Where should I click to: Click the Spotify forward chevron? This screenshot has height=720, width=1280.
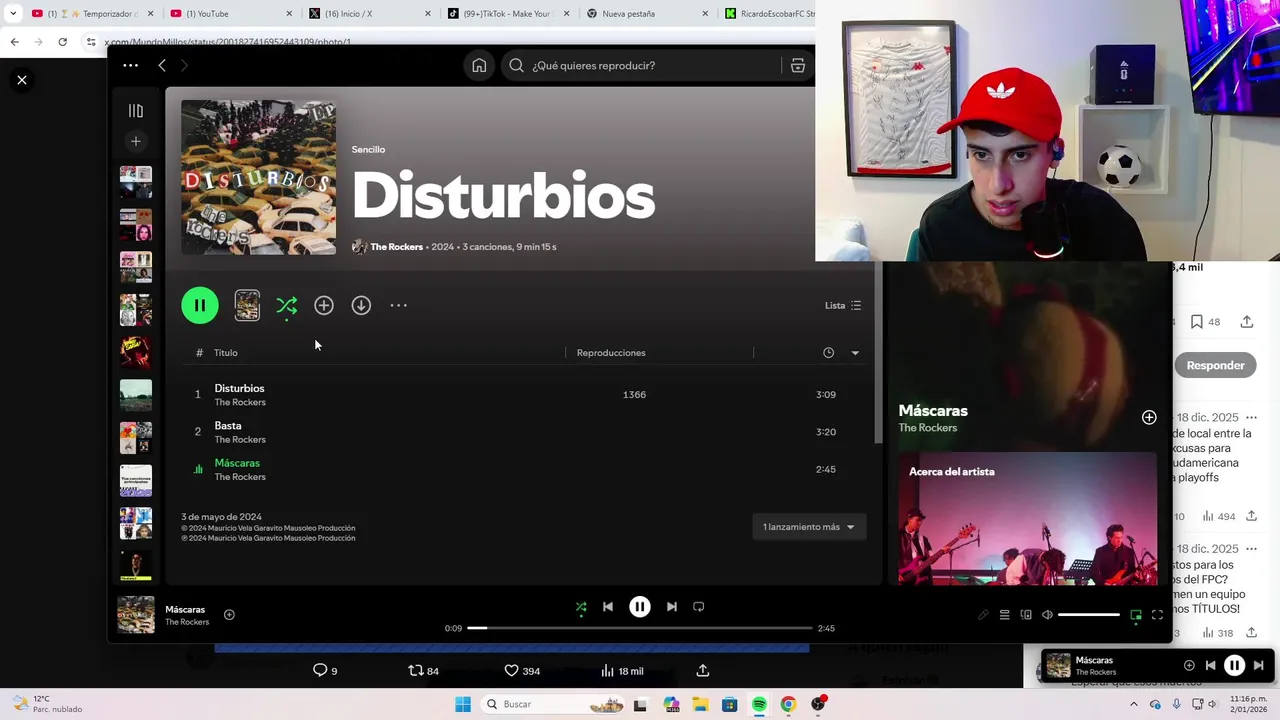coord(184,65)
